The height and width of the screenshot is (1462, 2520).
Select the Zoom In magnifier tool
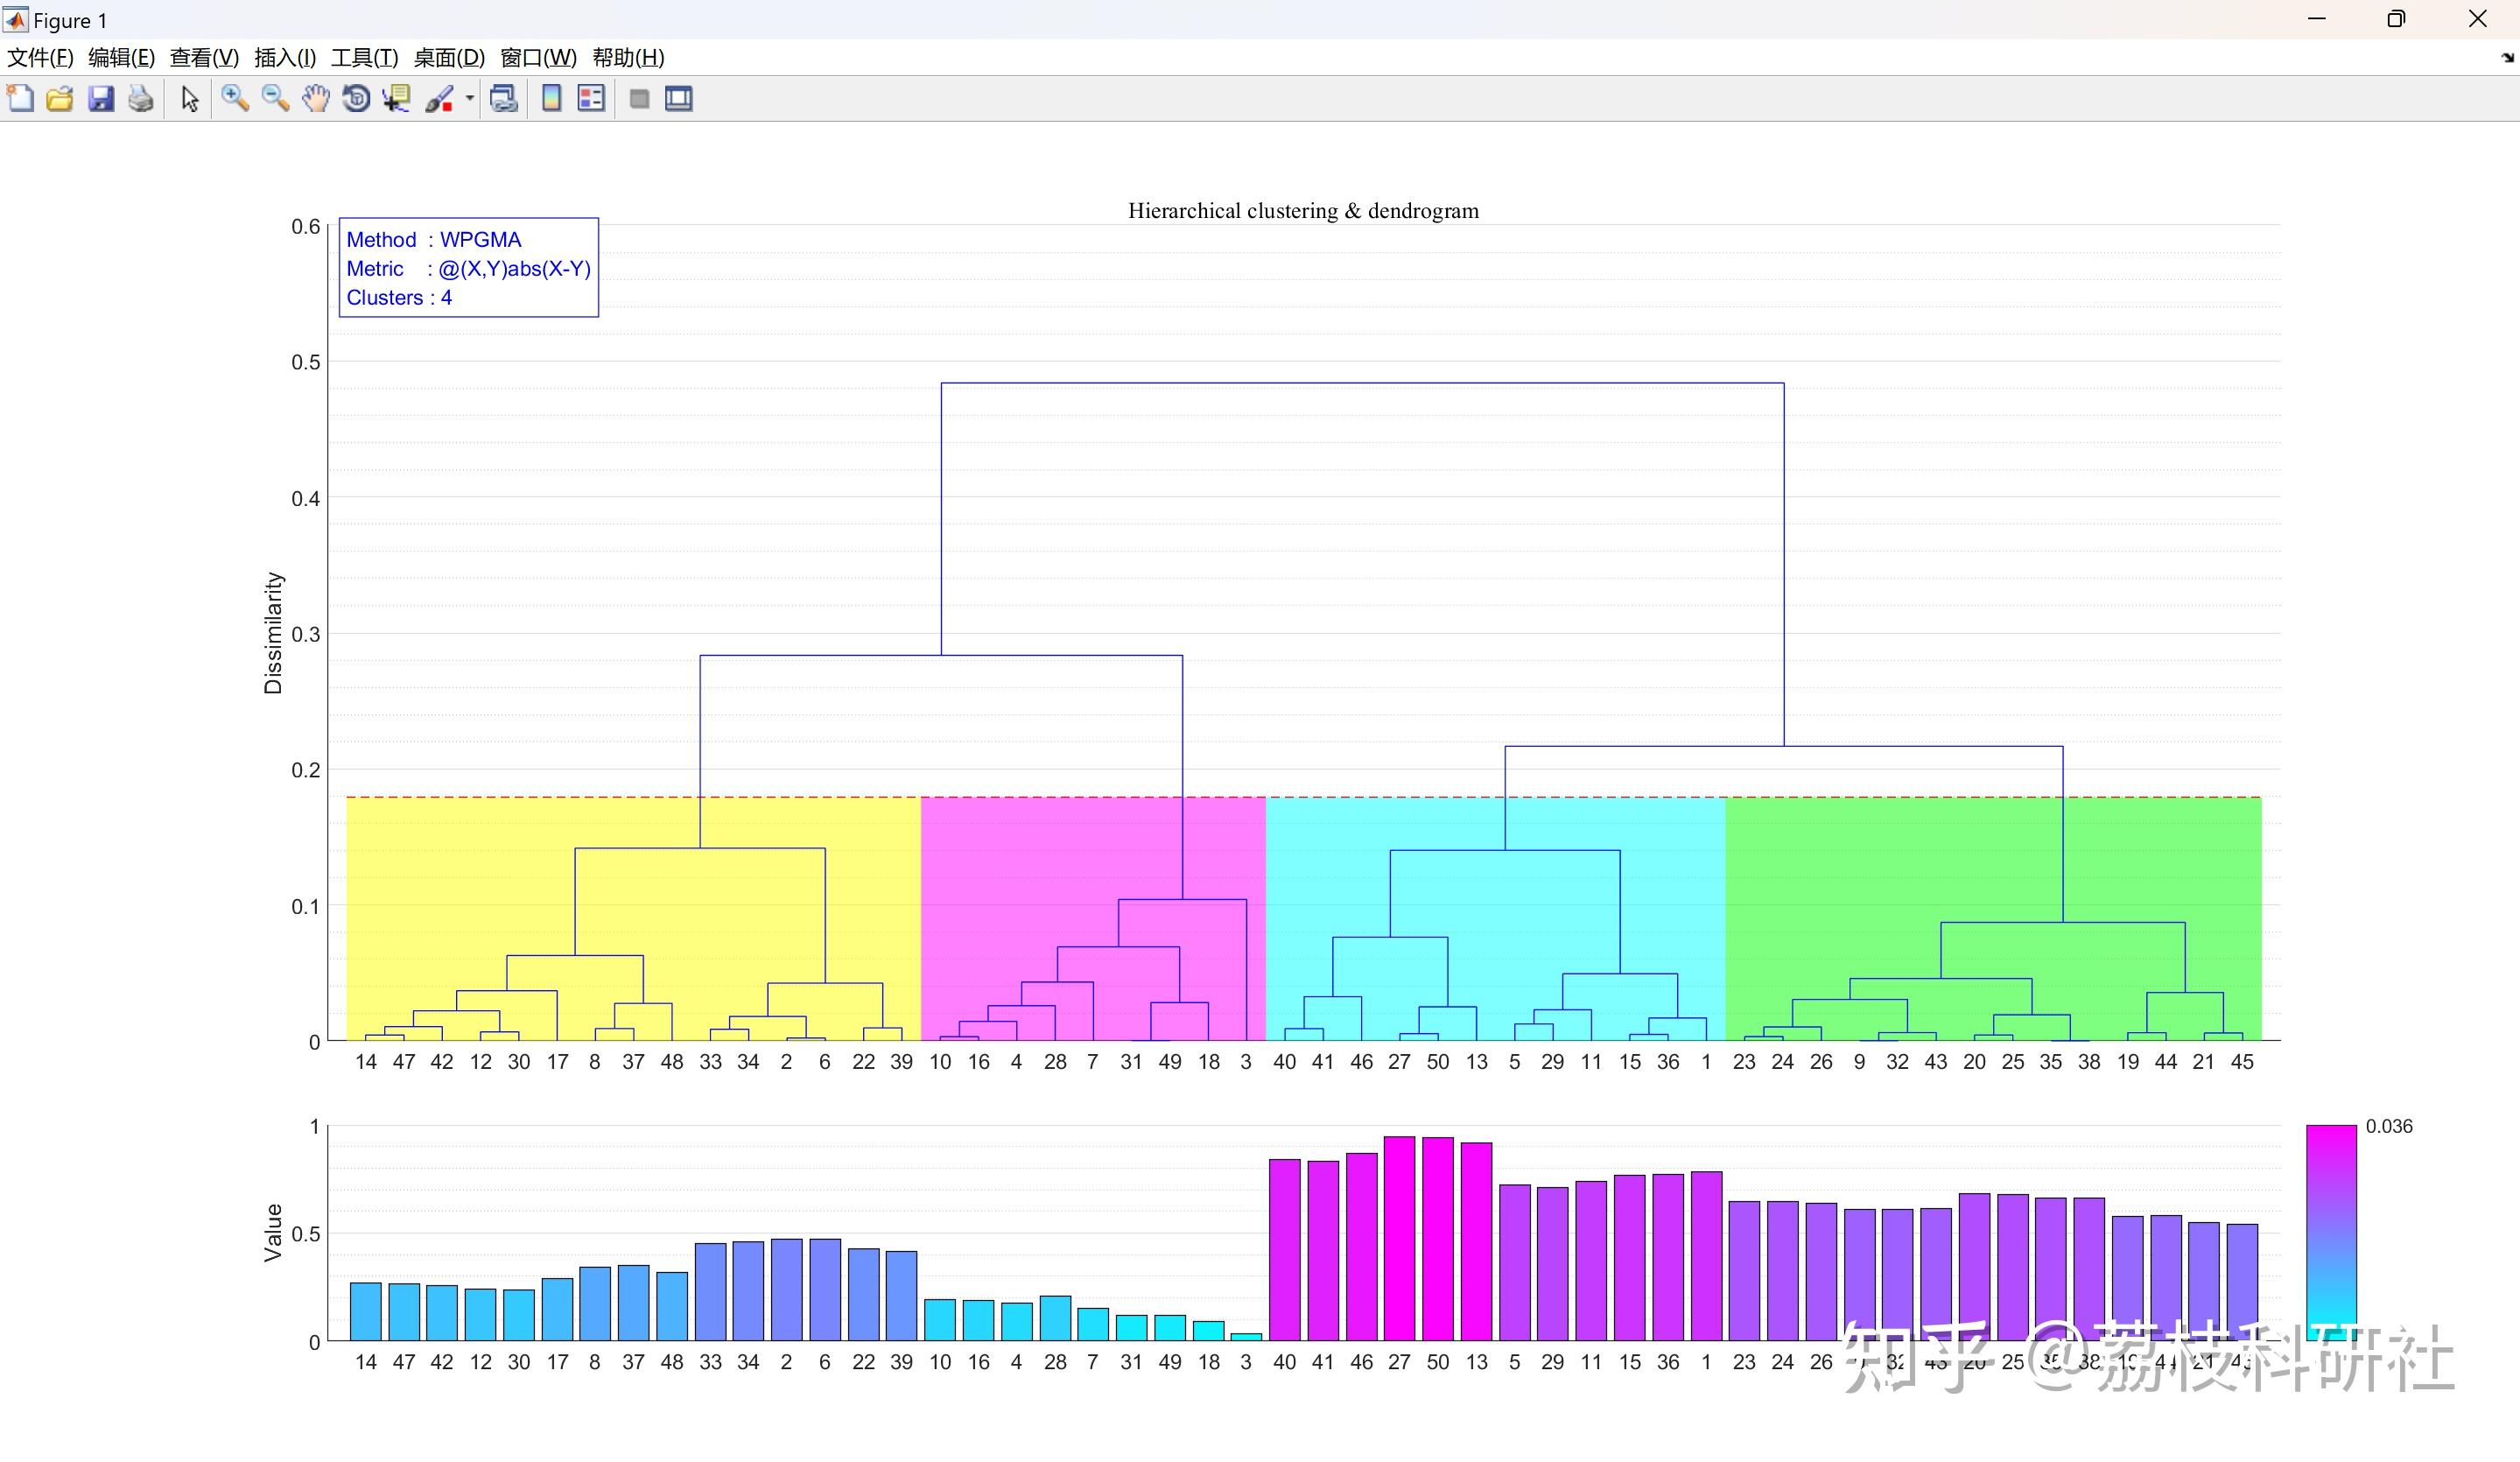pyautogui.click(x=235, y=99)
